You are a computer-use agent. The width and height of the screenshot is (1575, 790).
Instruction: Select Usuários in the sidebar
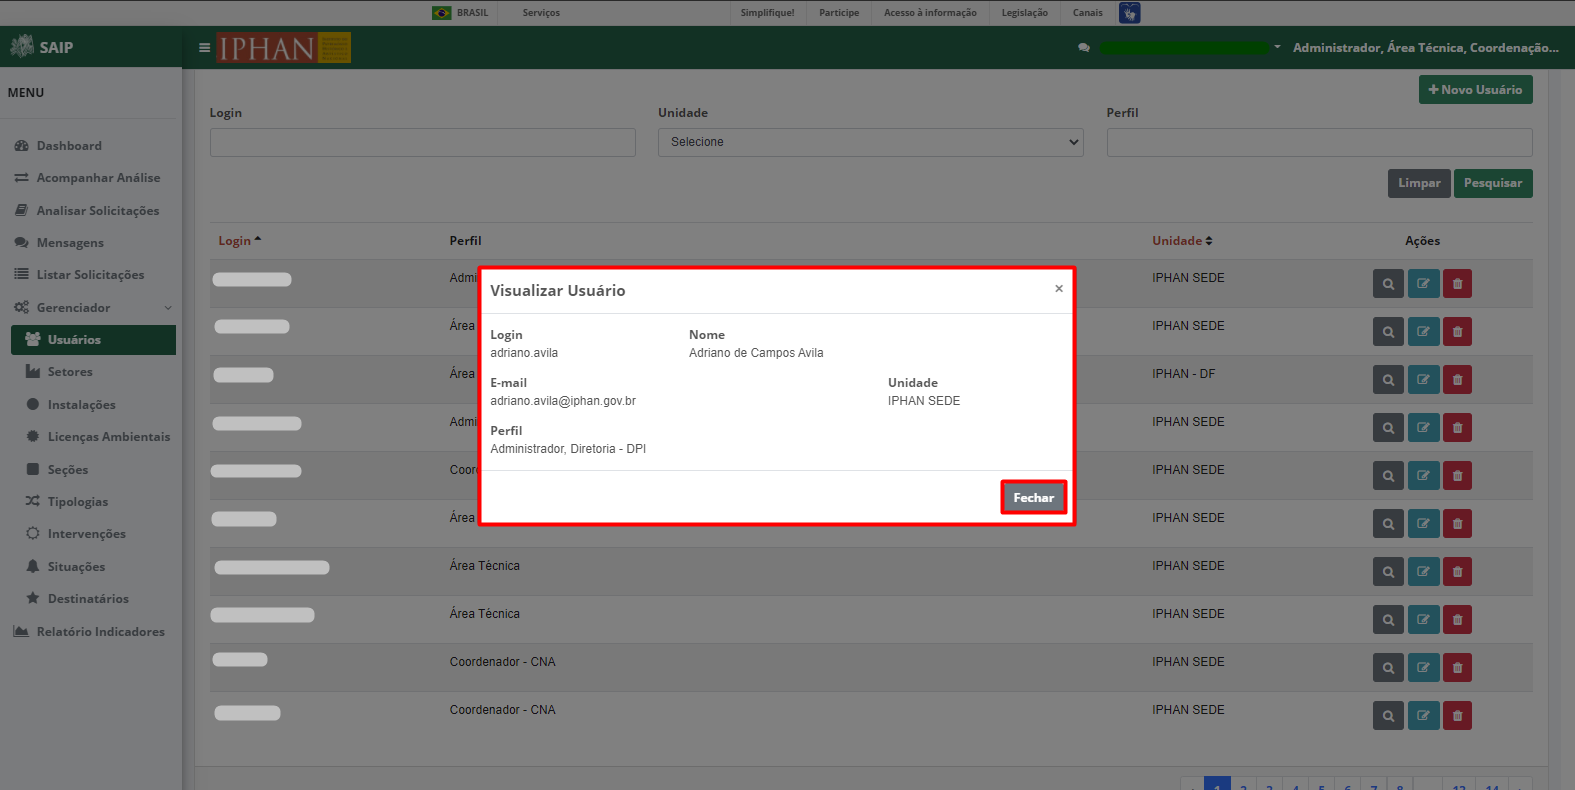click(x=93, y=340)
